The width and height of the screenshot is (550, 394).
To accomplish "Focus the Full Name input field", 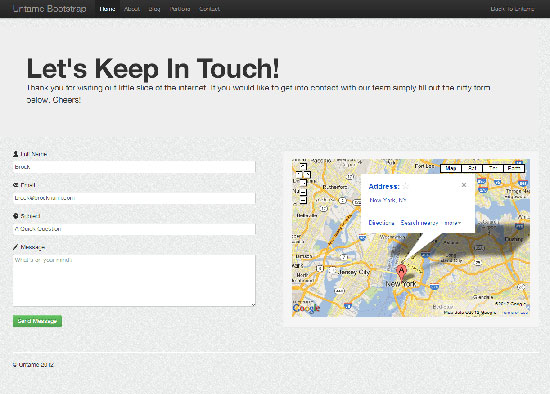I will pyautogui.click(x=134, y=167).
